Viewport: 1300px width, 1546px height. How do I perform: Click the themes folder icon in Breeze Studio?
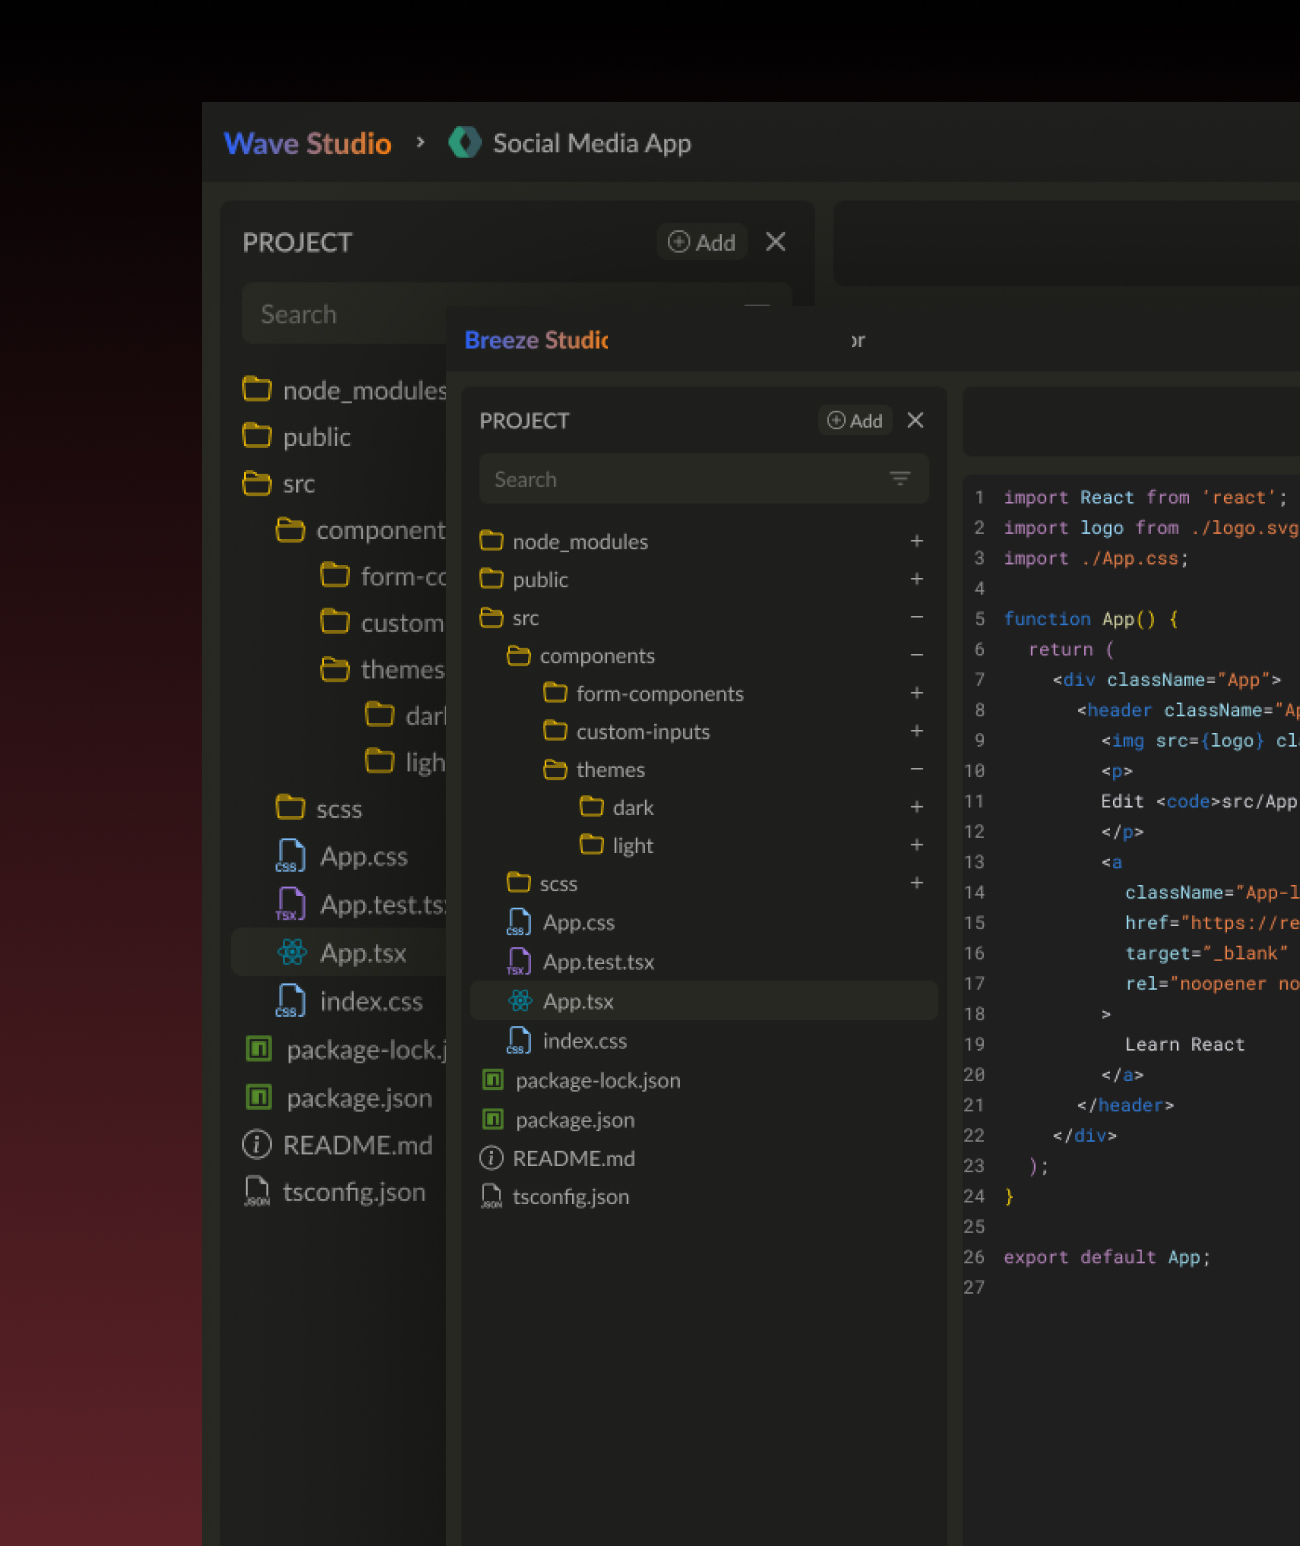pyautogui.click(x=555, y=769)
